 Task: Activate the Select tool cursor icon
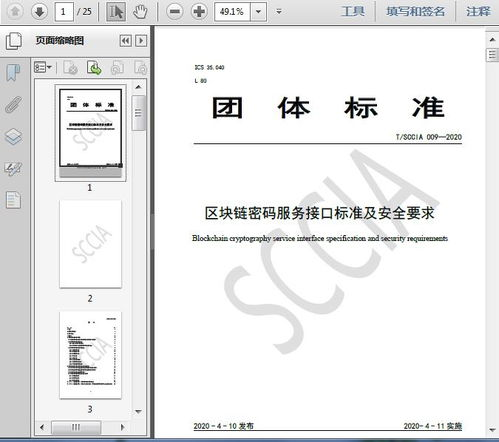(x=116, y=12)
